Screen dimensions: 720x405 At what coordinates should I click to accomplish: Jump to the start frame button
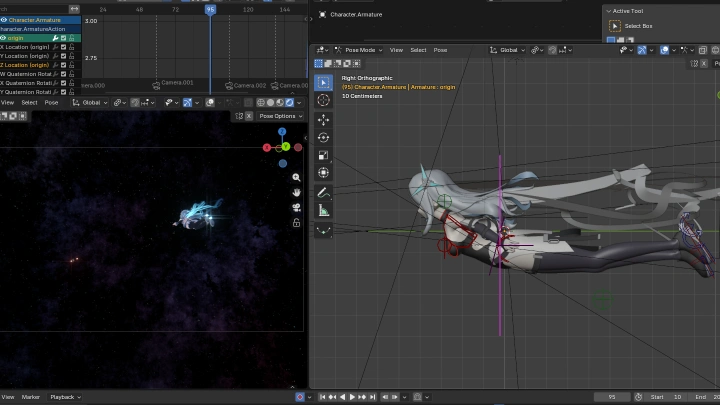pos(322,397)
